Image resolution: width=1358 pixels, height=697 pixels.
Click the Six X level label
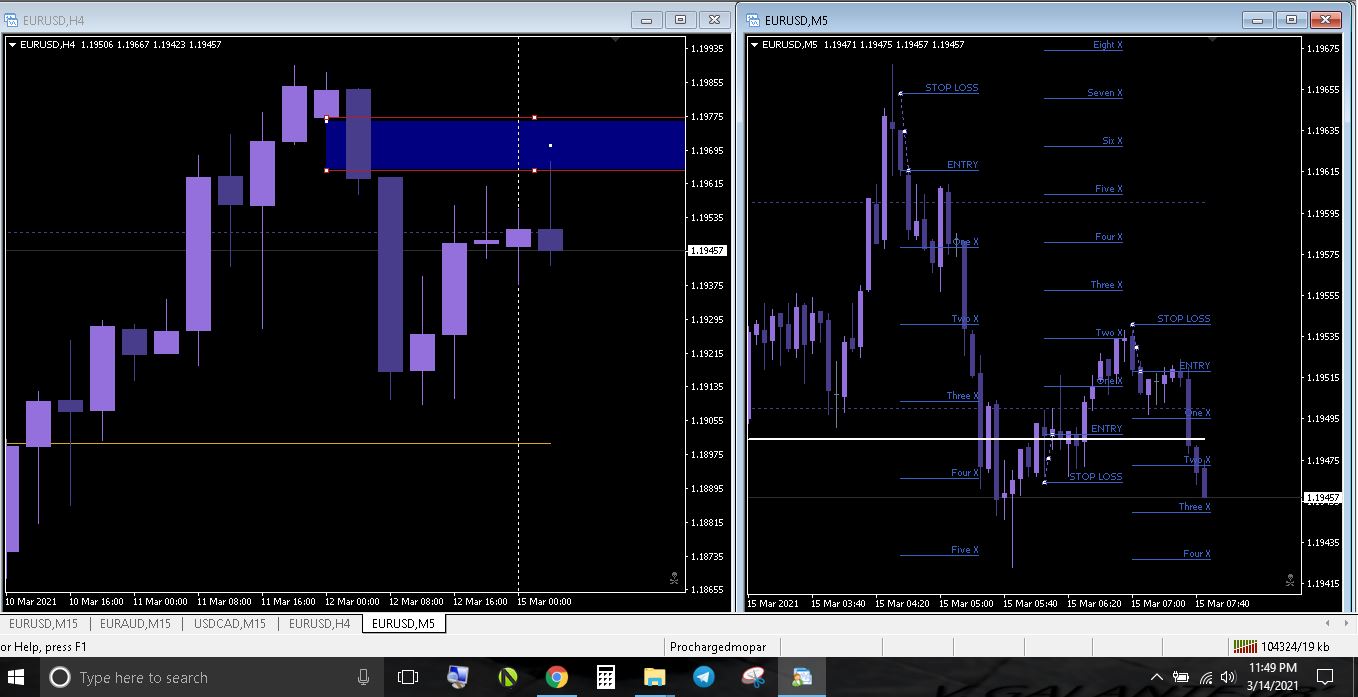click(1112, 141)
